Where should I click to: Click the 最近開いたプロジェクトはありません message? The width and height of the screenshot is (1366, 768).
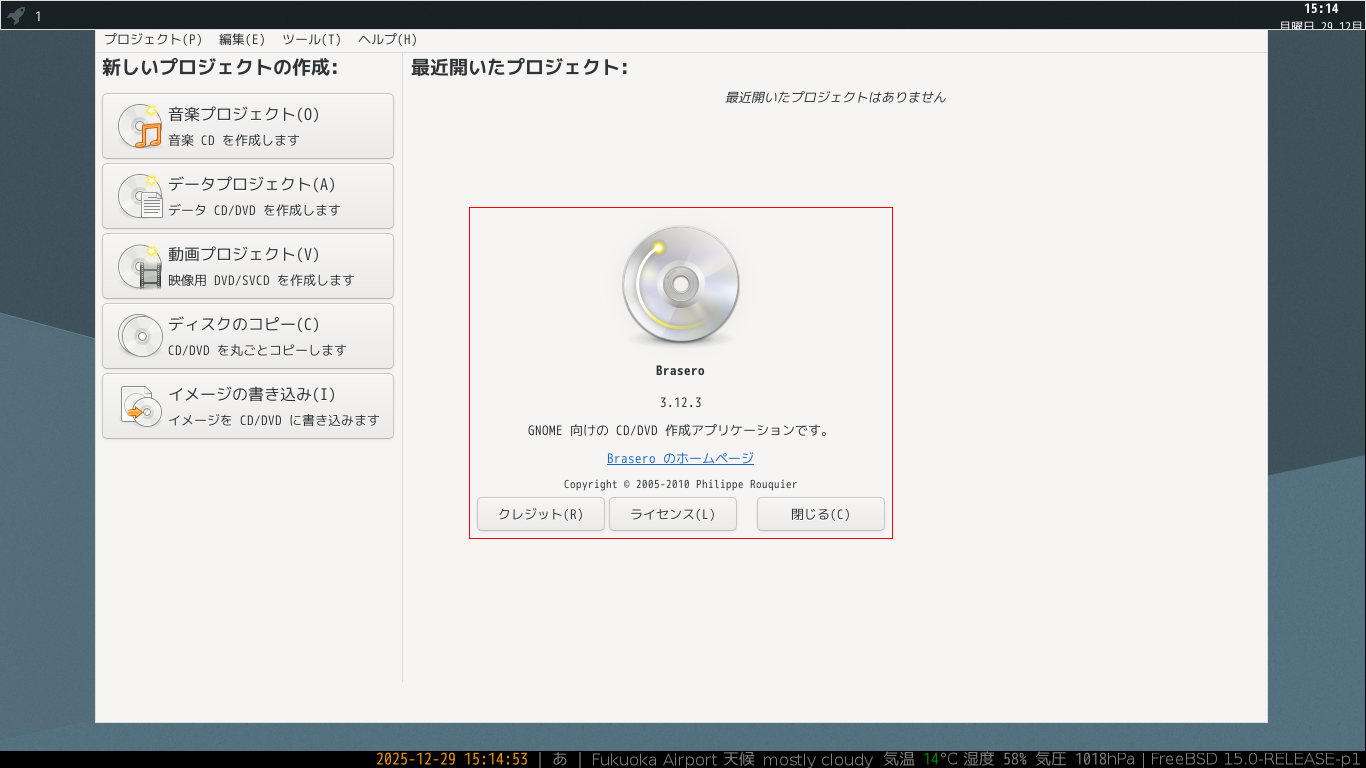pyautogui.click(x=835, y=97)
